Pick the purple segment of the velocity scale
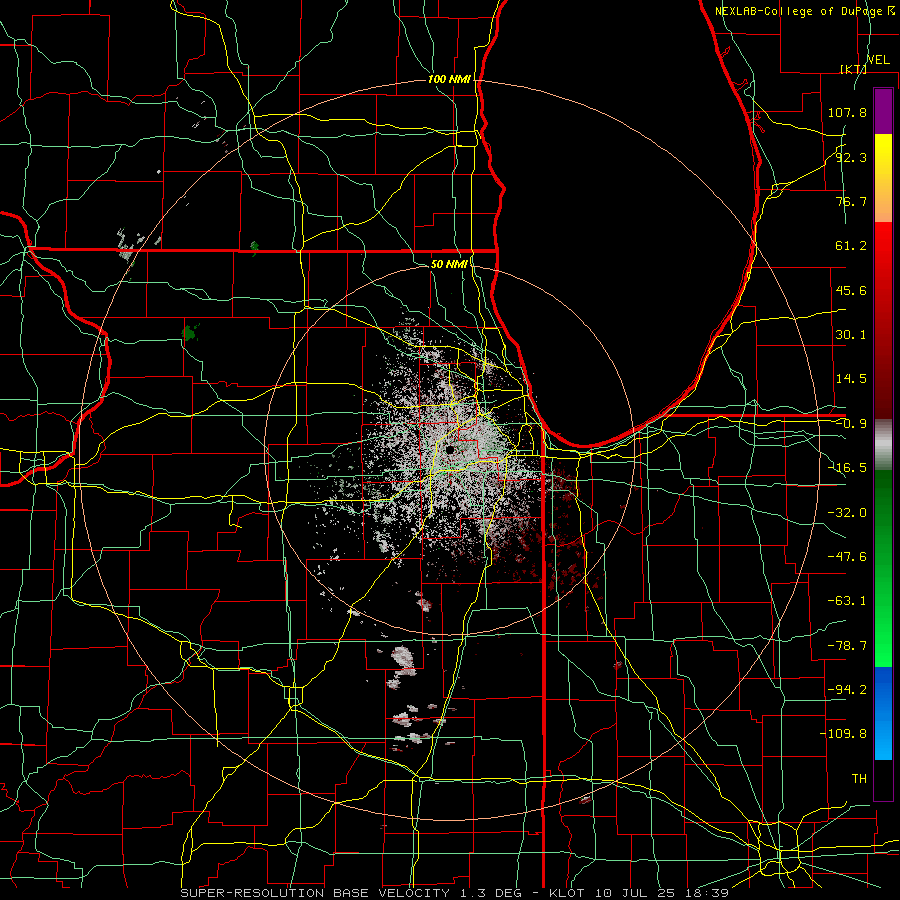Image resolution: width=900 pixels, height=900 pixels. click(x=883, y=111)
